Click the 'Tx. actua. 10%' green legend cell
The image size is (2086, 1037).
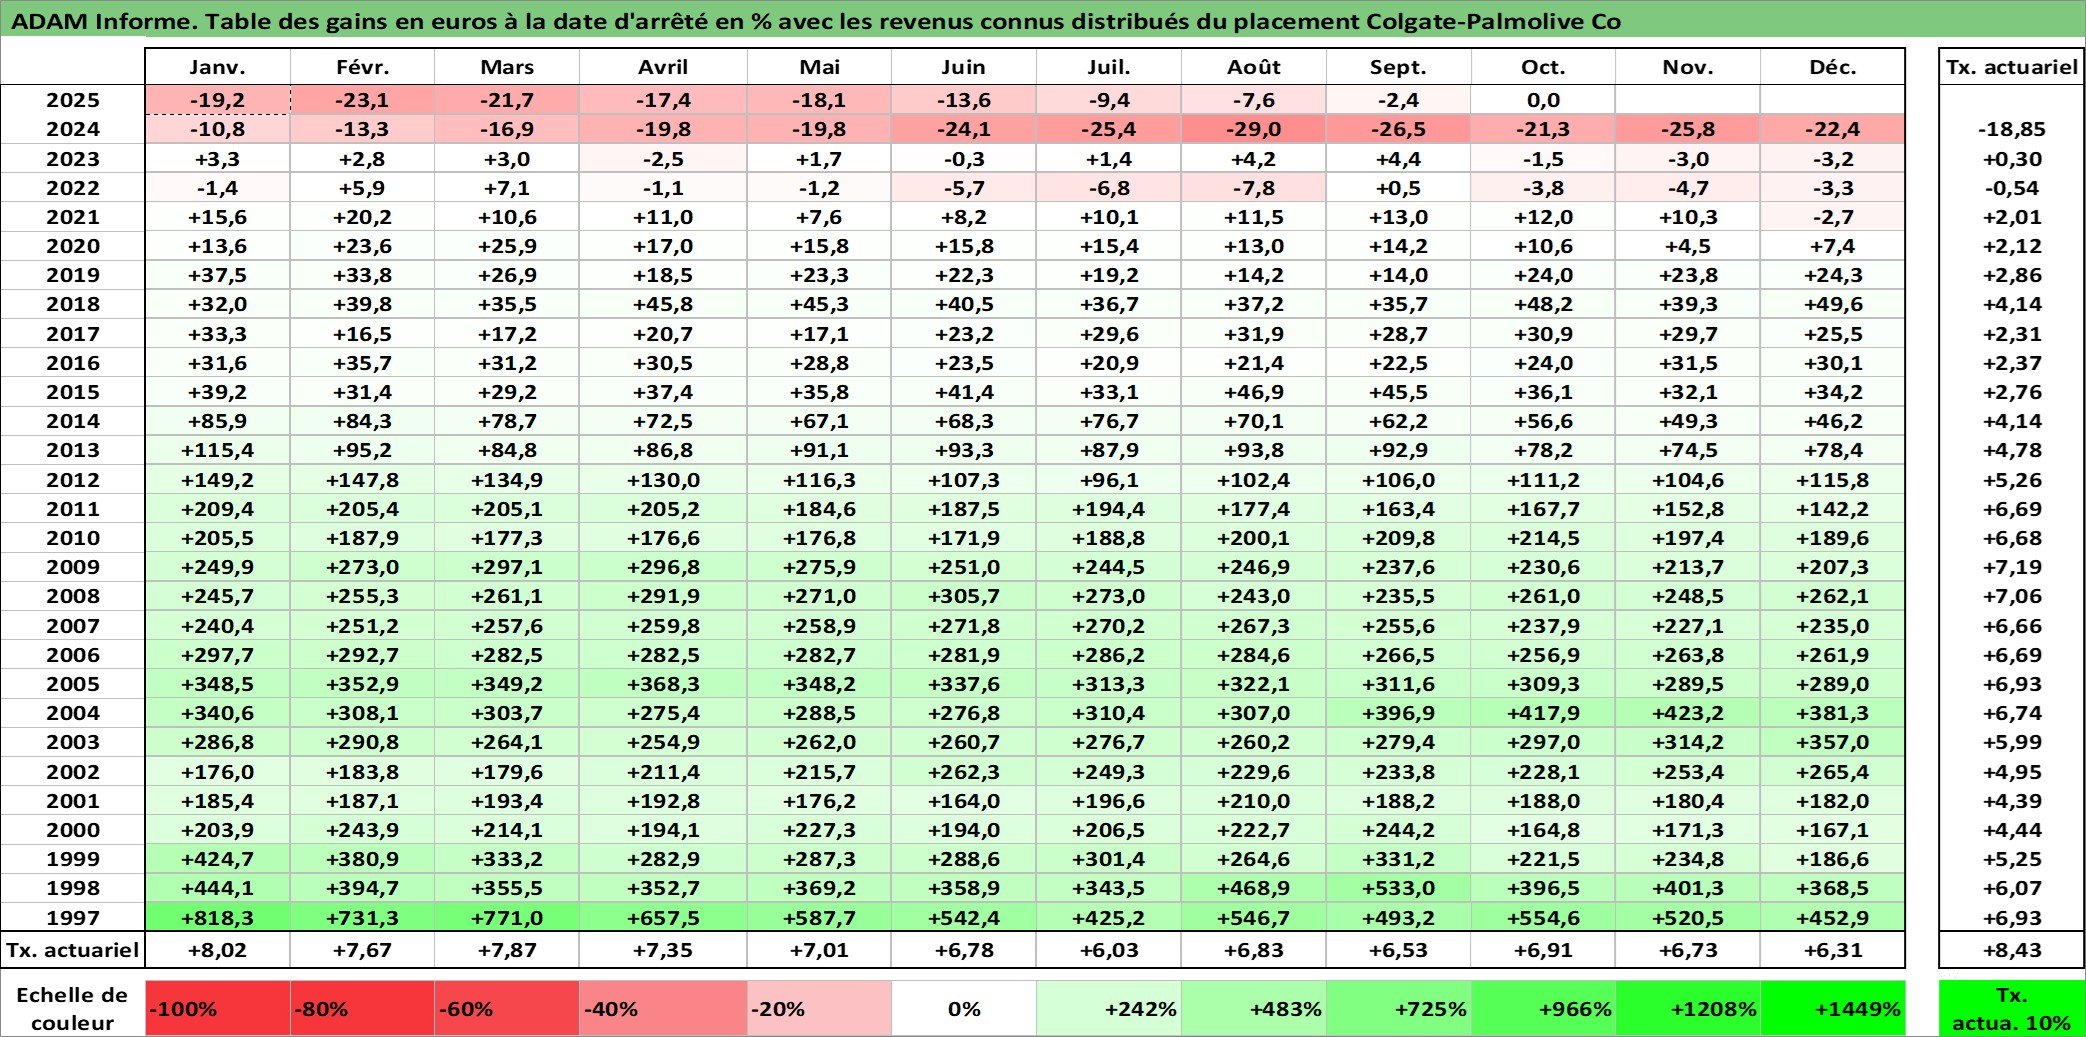2011,1008
